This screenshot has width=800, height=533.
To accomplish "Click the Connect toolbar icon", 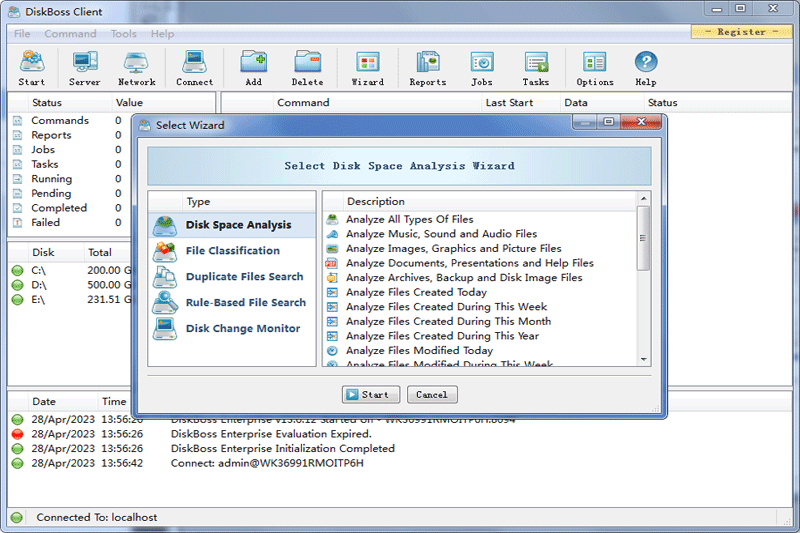I will [194, 68].
